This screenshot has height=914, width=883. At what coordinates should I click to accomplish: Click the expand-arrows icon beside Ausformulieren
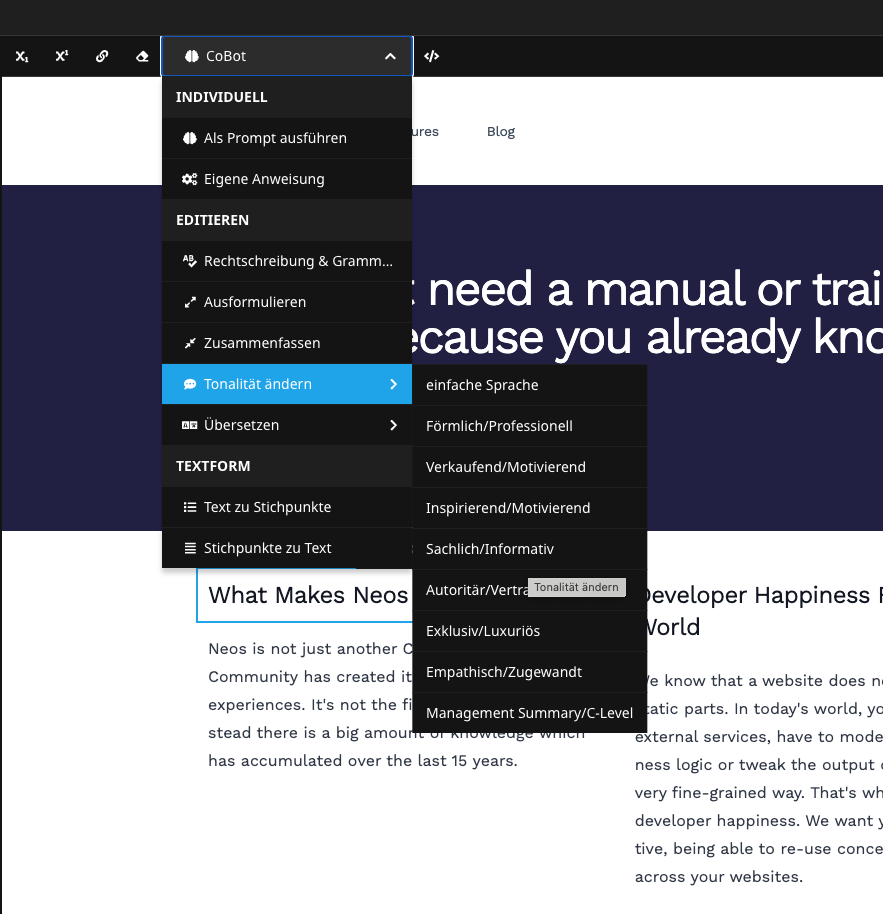[x=190, y=302]
